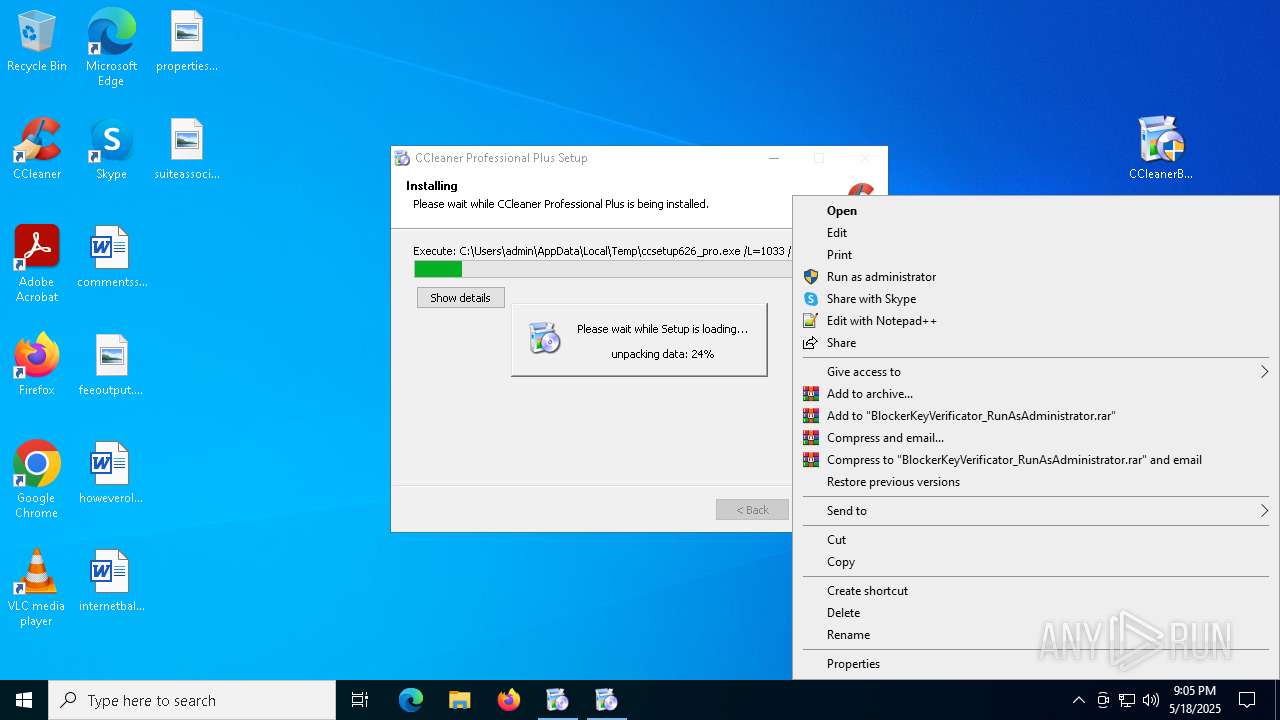The width and height of the screenshot is (1280, 720).
Task: Select Run as administrator
Action: click(1035, 277)
